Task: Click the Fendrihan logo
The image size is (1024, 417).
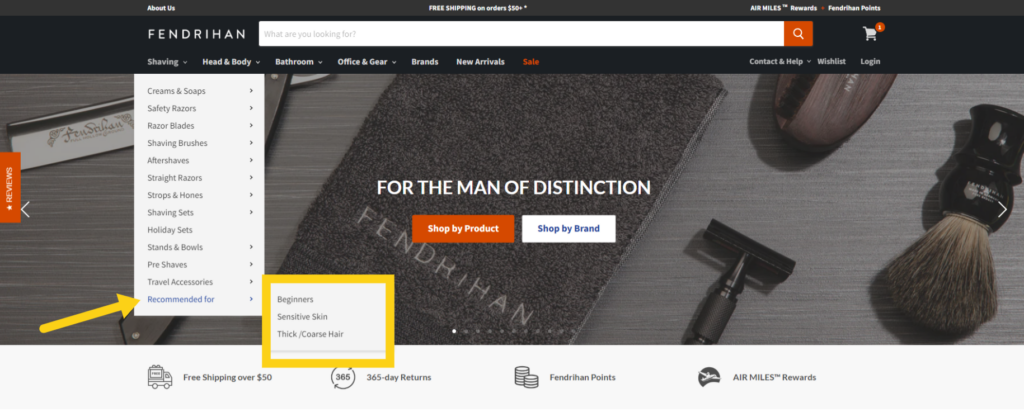Action: tap(196, 34)
